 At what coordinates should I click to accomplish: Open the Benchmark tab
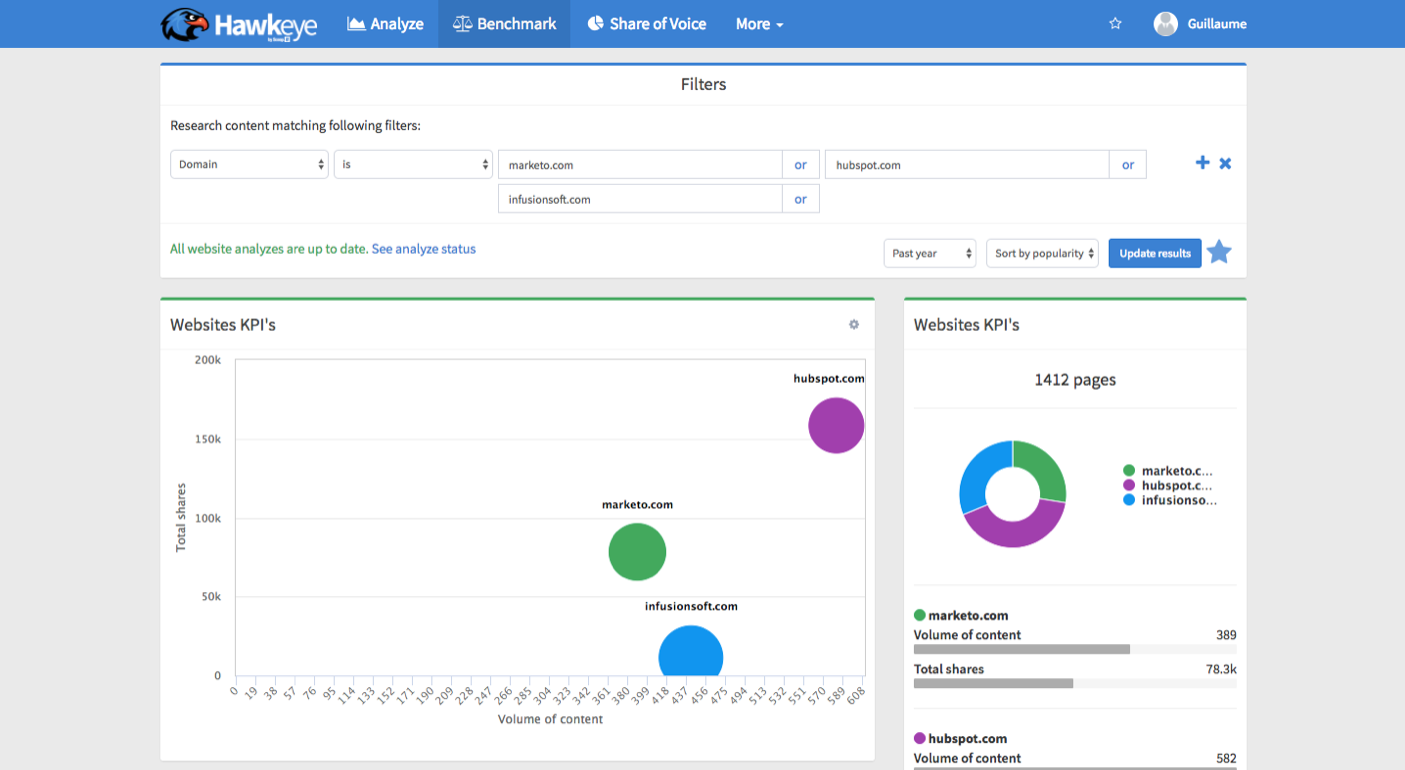[x=504, y=24]
